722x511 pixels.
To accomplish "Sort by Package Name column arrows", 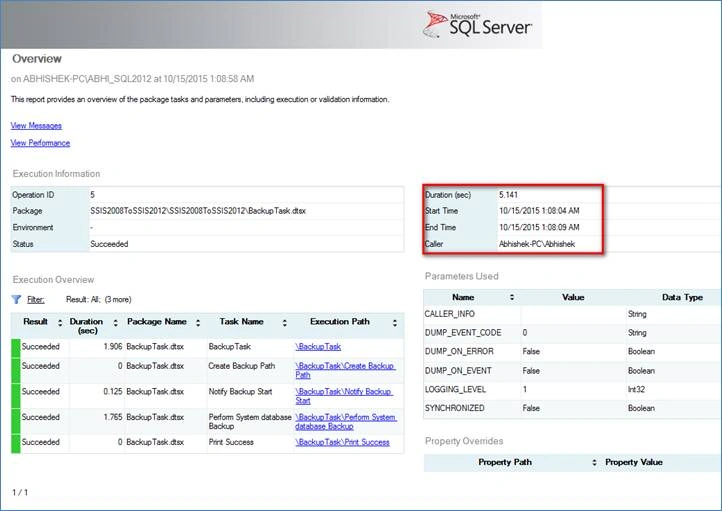I will pos(198,323).
